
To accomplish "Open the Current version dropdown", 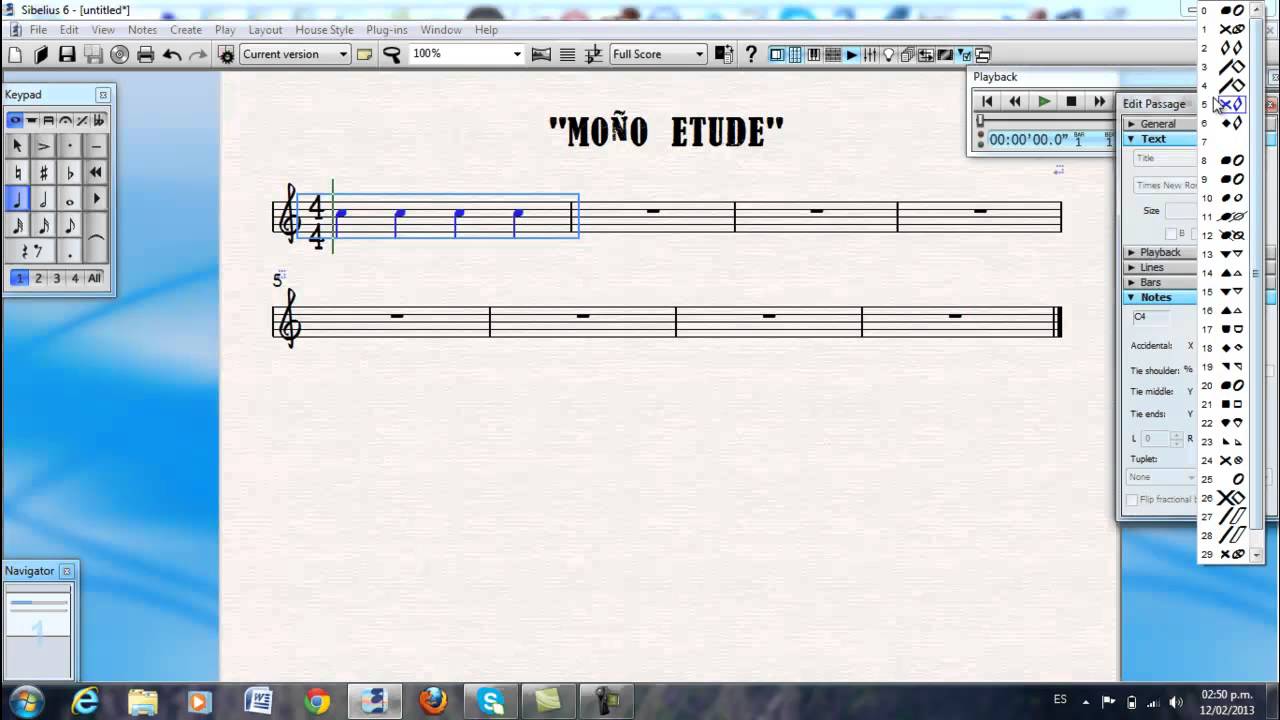I will (x=294, y=54).
